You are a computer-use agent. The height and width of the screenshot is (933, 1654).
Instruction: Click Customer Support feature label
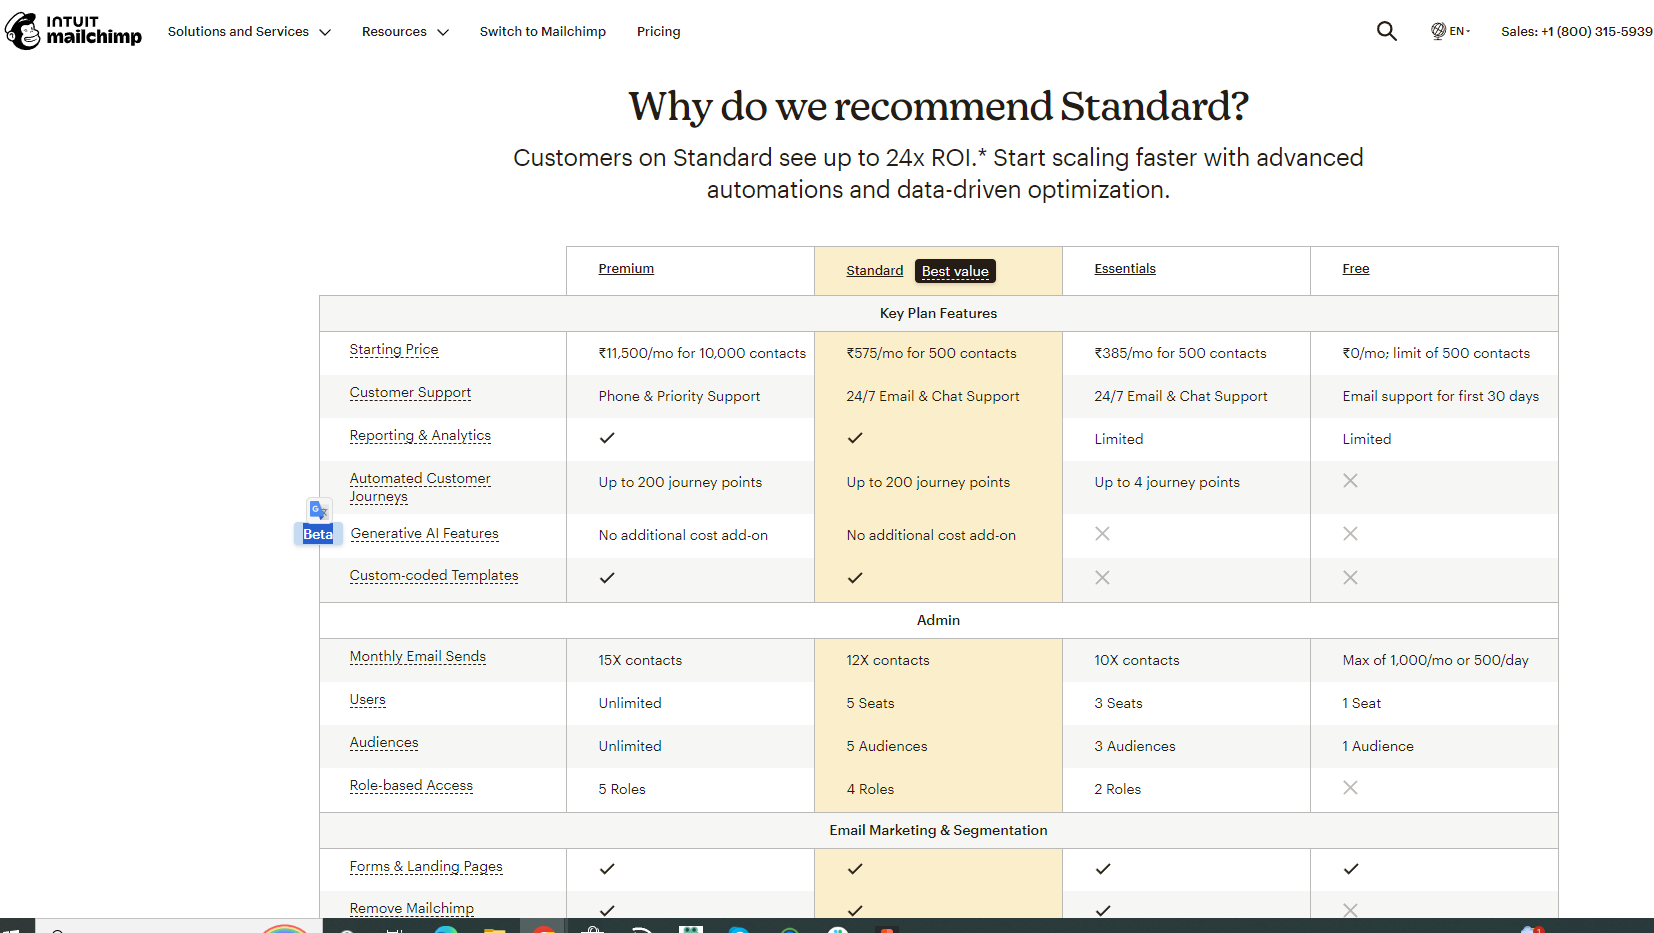pyautogui.click(x=410, y=393)
